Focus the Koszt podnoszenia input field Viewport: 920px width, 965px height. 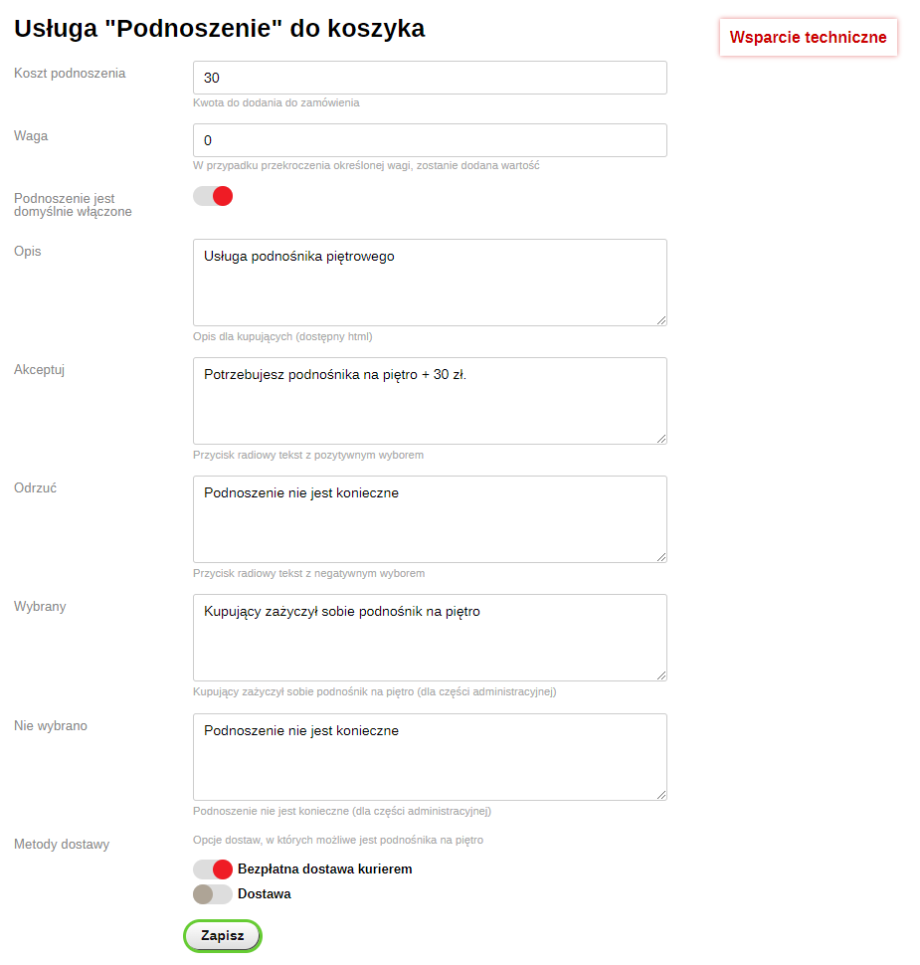[x=430, y=78]
